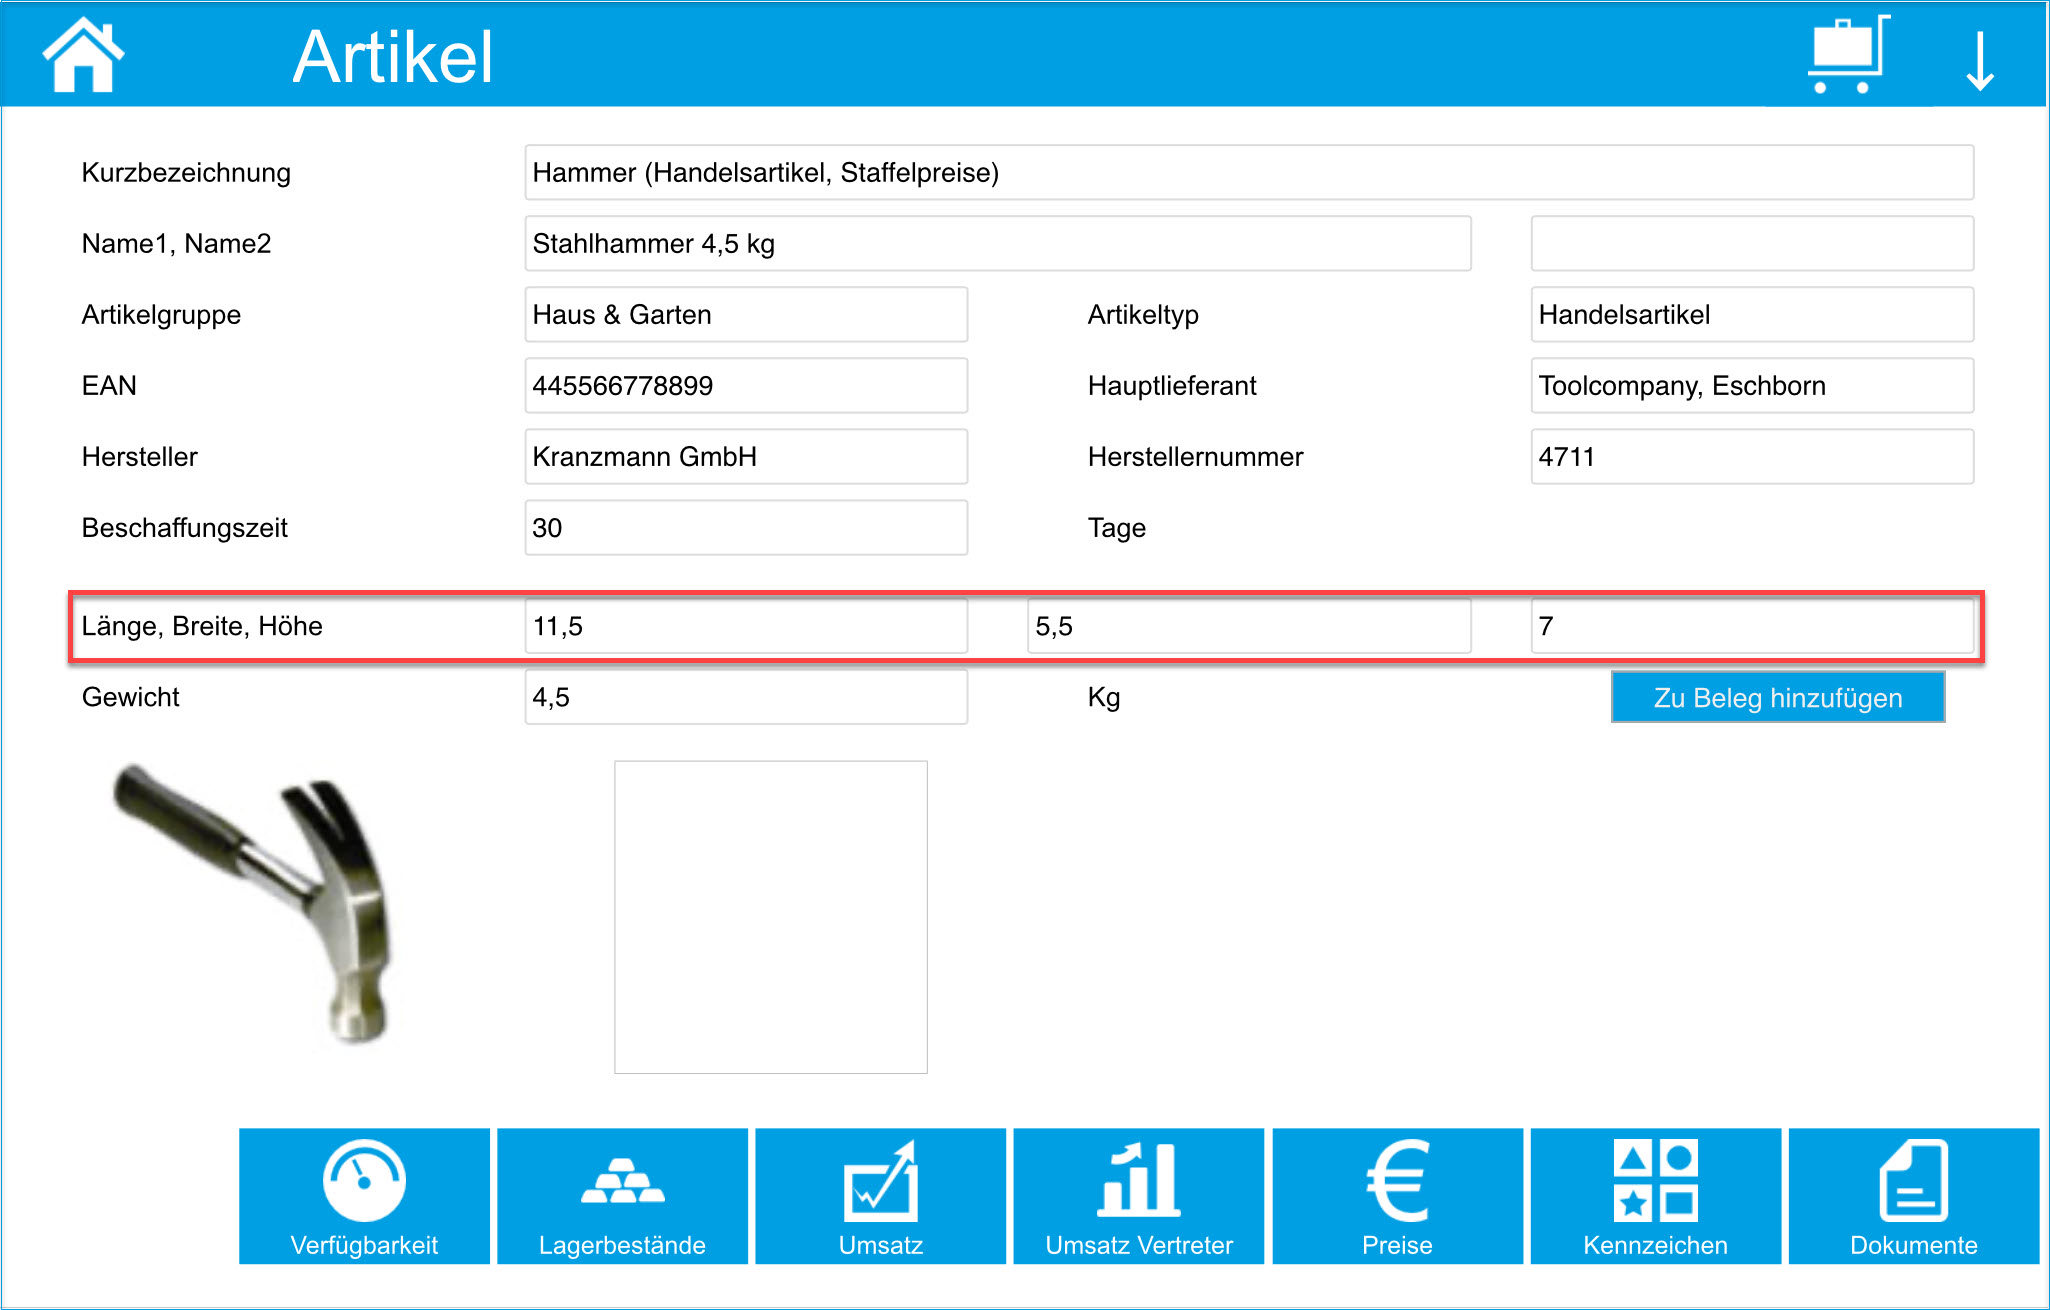Click the Gewicht field showing 4,5
This screenshot has height=1310, width=2050.
(745, 697)
